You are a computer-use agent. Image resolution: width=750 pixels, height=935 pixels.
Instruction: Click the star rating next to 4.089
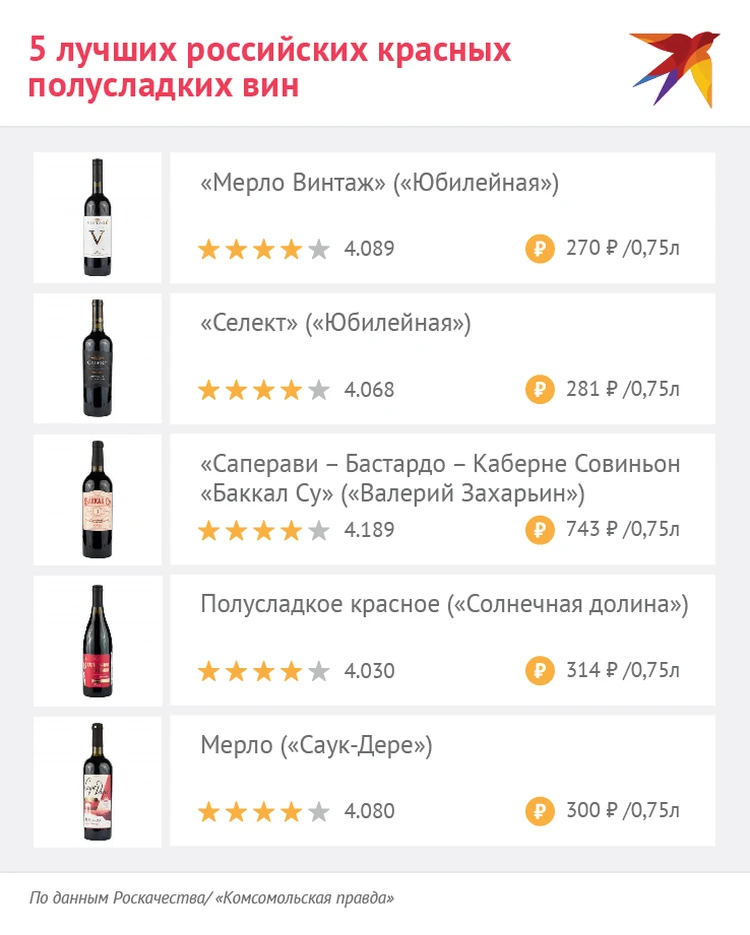[x=264, y=249]
